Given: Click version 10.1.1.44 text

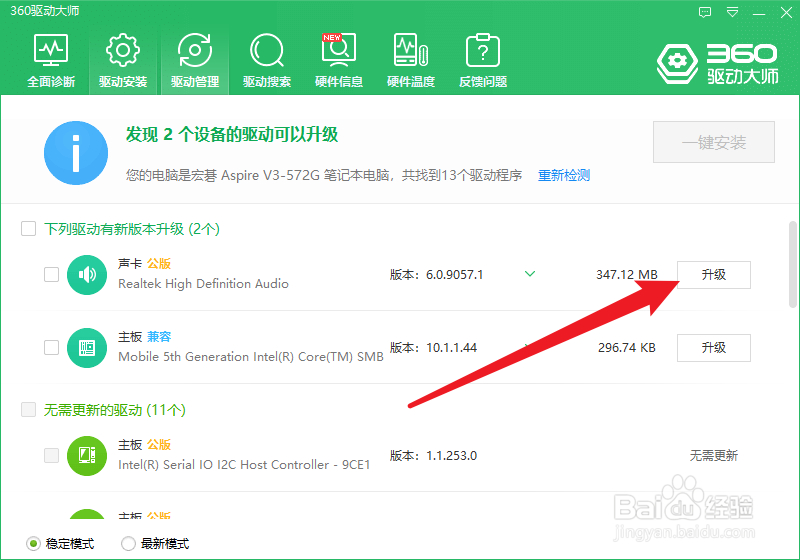Looking at the screenshot, I should coord(452,348).
